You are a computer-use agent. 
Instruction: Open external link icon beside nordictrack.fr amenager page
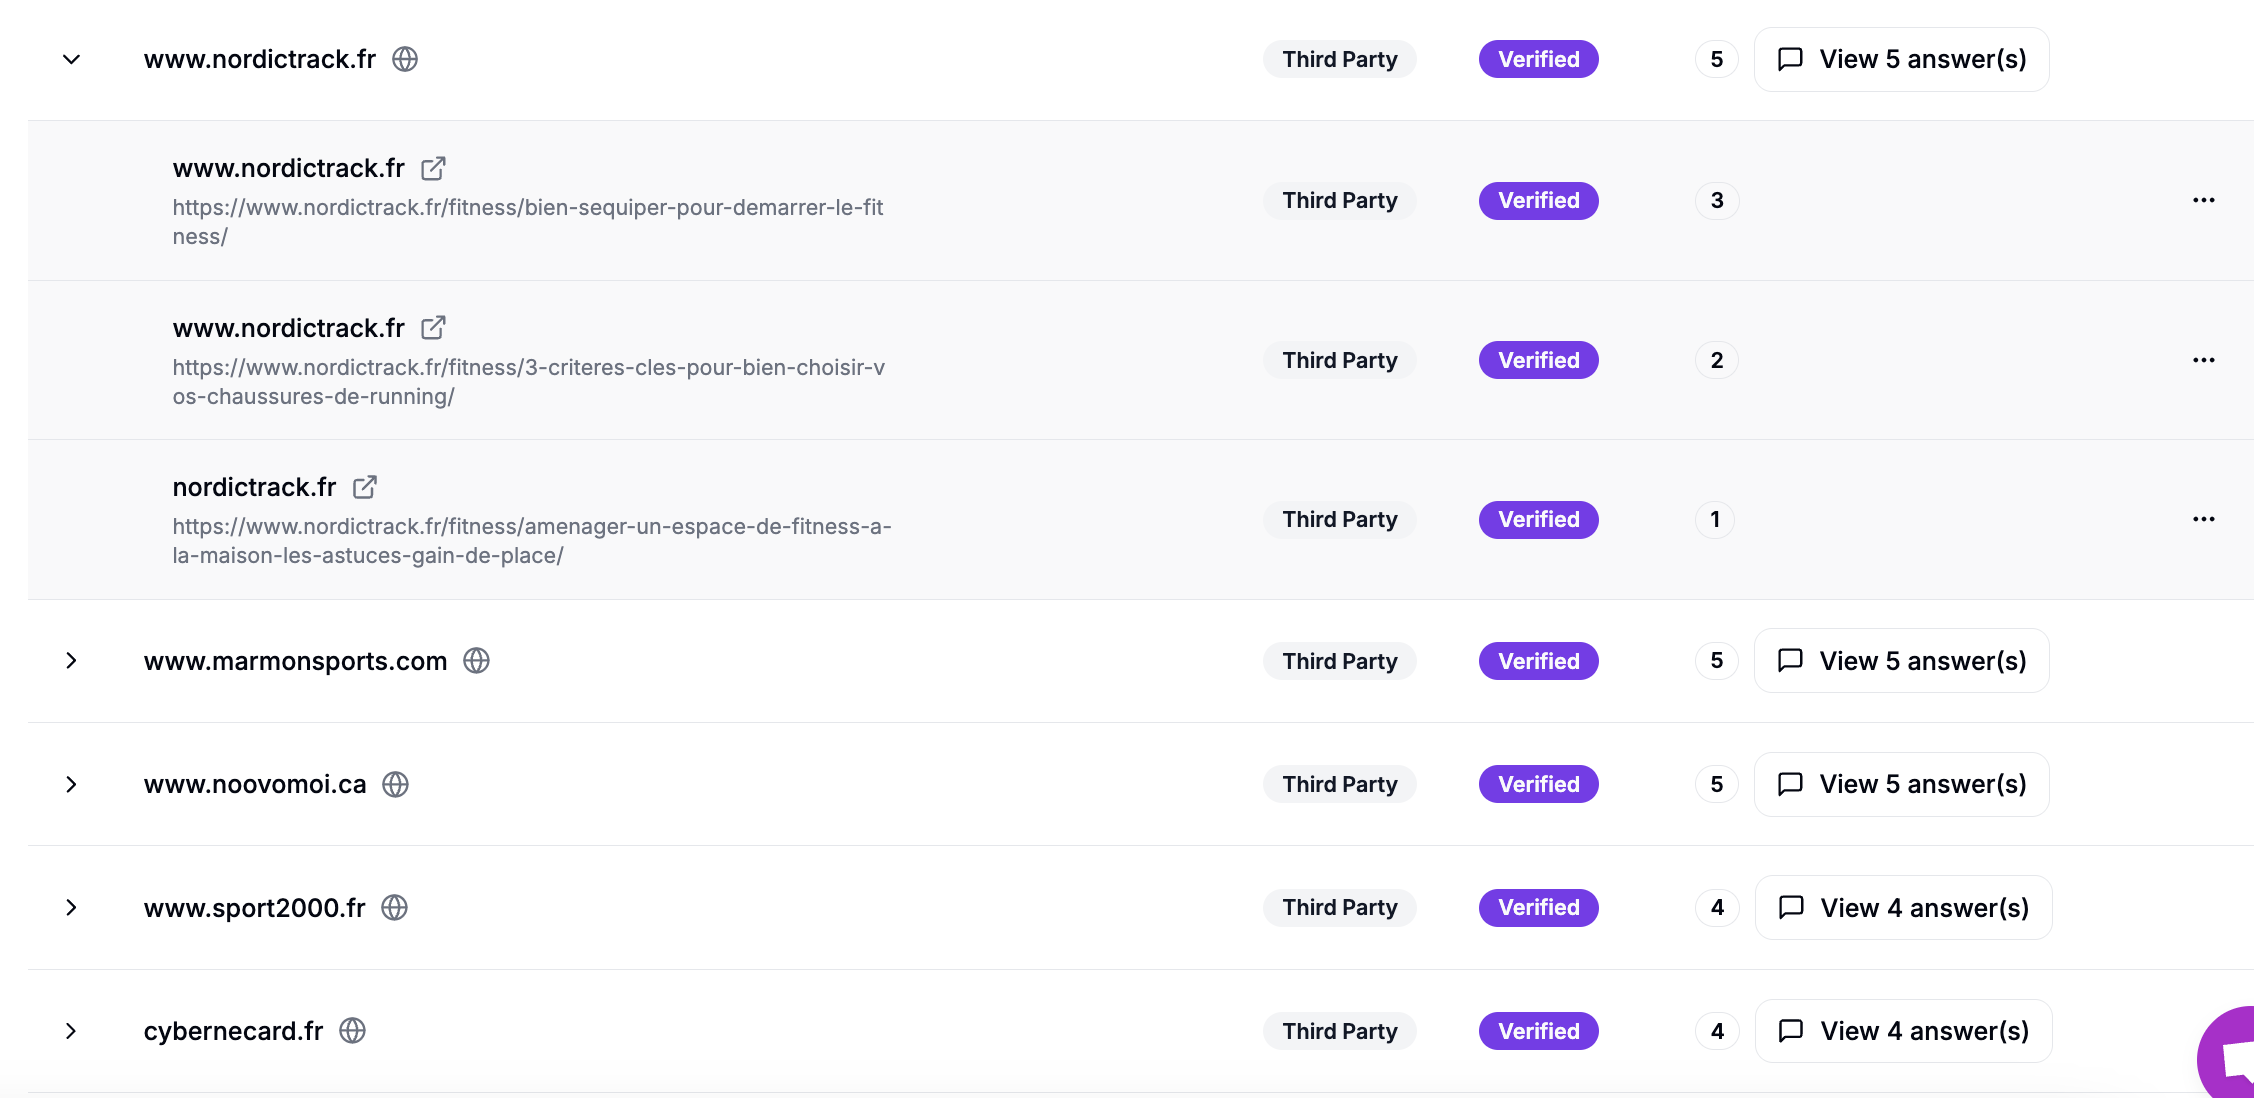365,487
